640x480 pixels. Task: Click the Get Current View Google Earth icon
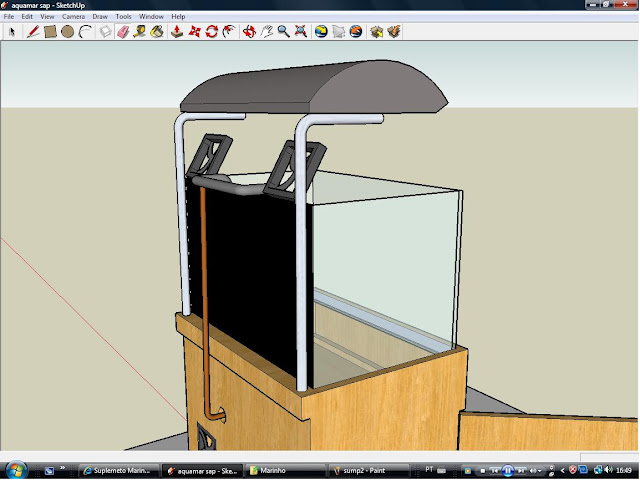point(321,32)
